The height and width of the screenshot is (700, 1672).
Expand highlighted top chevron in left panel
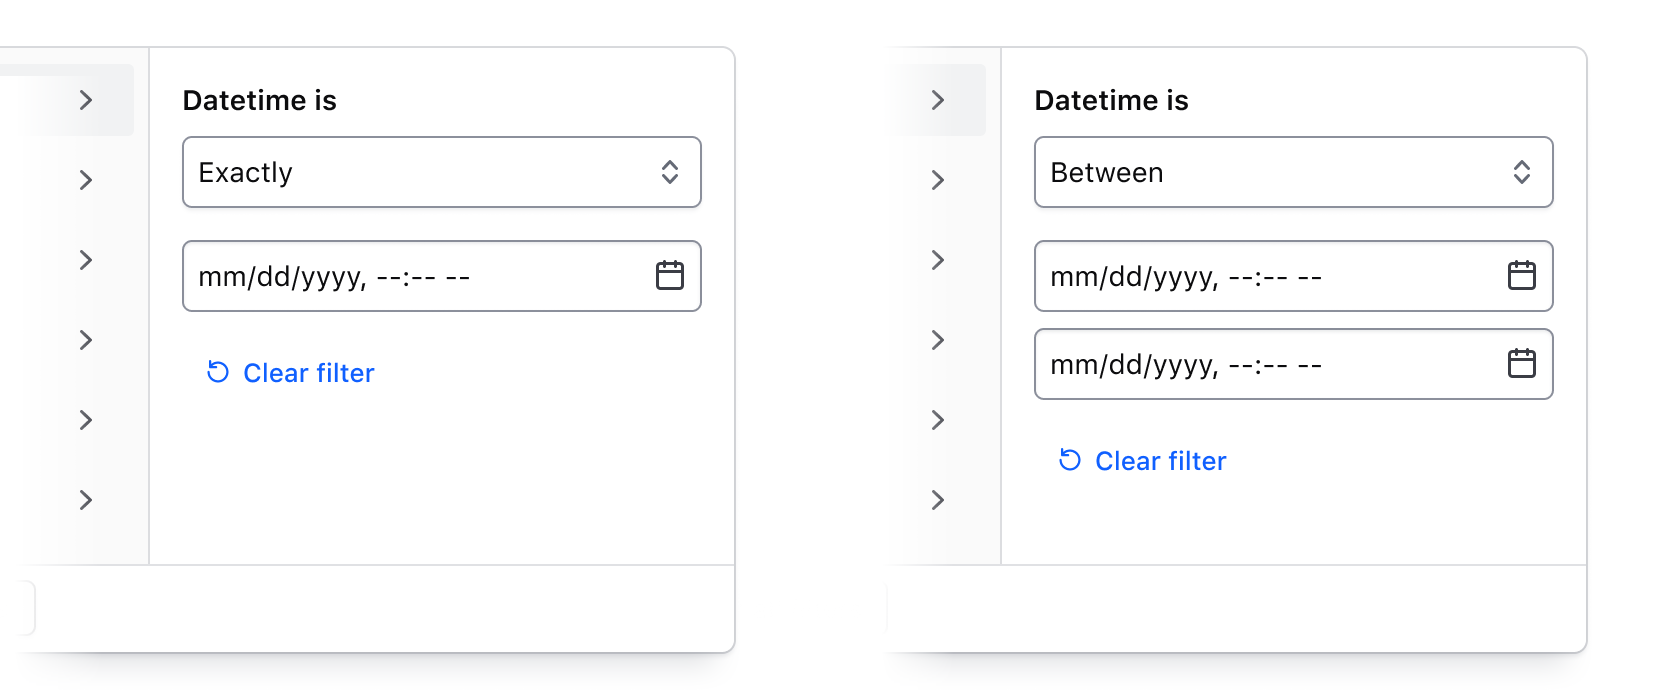(x=86, y=100)
